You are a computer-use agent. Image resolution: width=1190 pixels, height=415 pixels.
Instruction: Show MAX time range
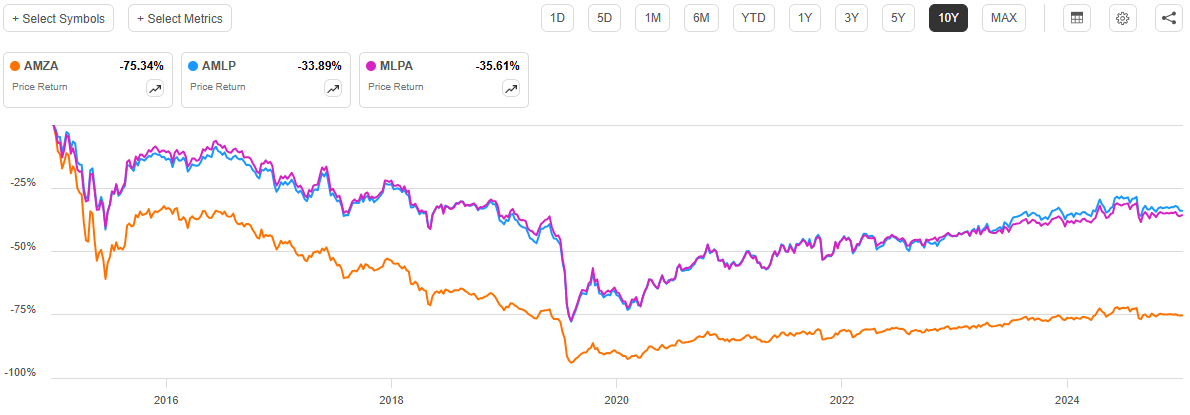[1003, 18]
